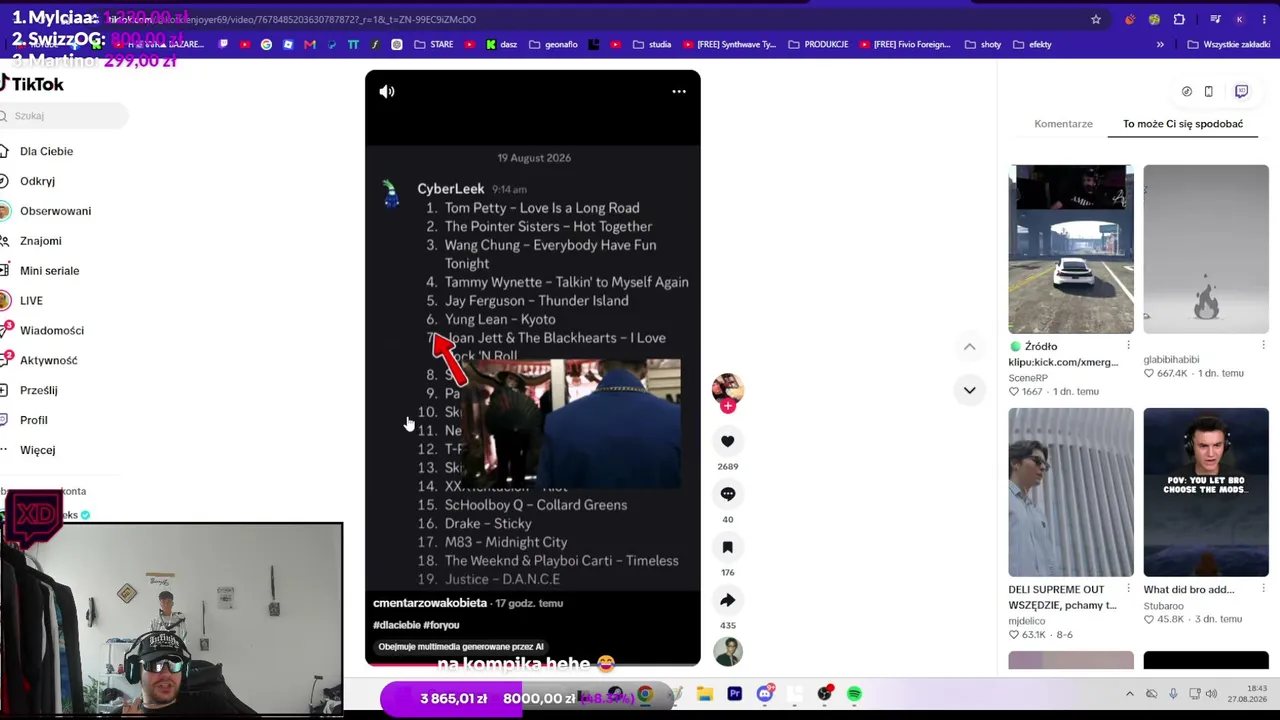The image size is (1280, 720).
Task: Open Aktywność notifications
Action: (48, 360)
